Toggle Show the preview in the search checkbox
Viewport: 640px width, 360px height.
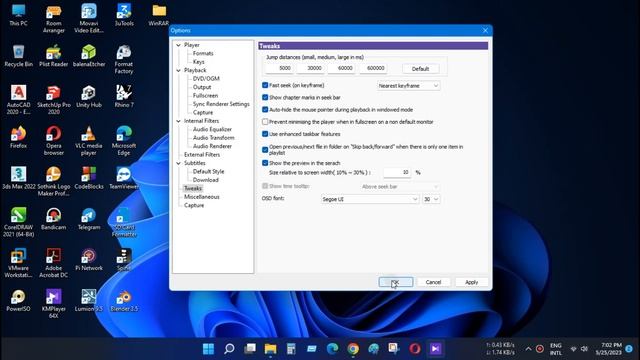(x=265, y=163)
